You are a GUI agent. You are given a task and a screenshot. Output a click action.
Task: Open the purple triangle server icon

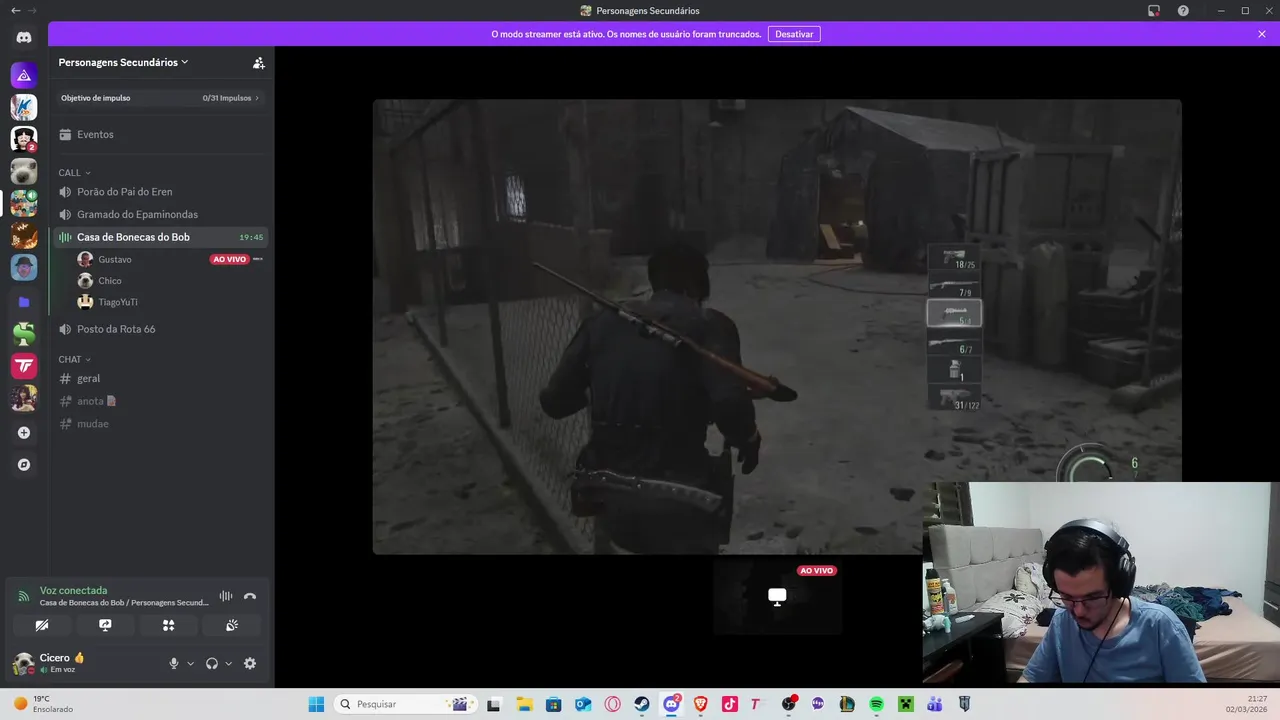[24, 75]
